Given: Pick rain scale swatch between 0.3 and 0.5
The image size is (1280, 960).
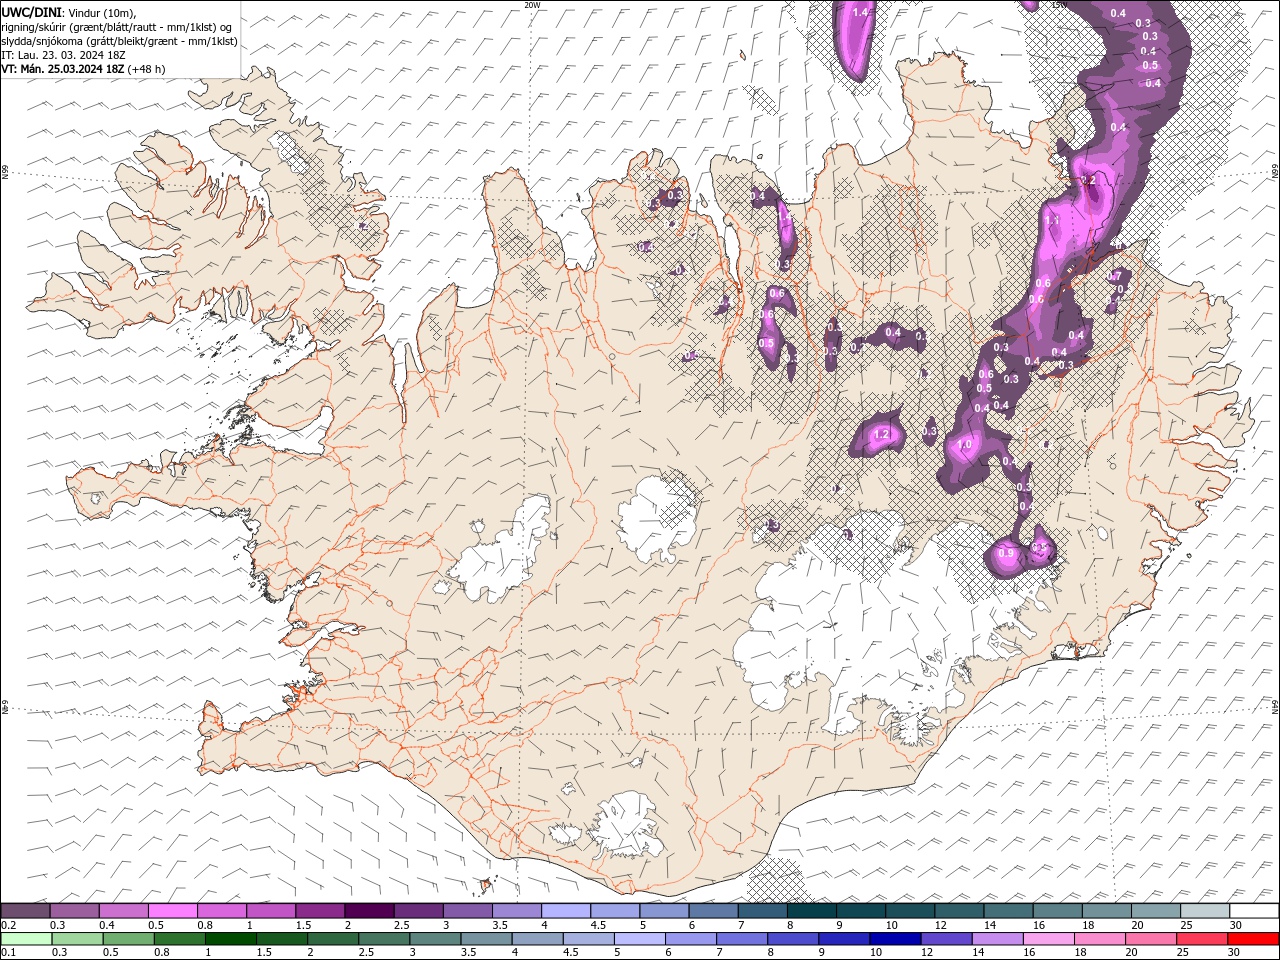Looking at the screenshot, I should click(77, 939).
